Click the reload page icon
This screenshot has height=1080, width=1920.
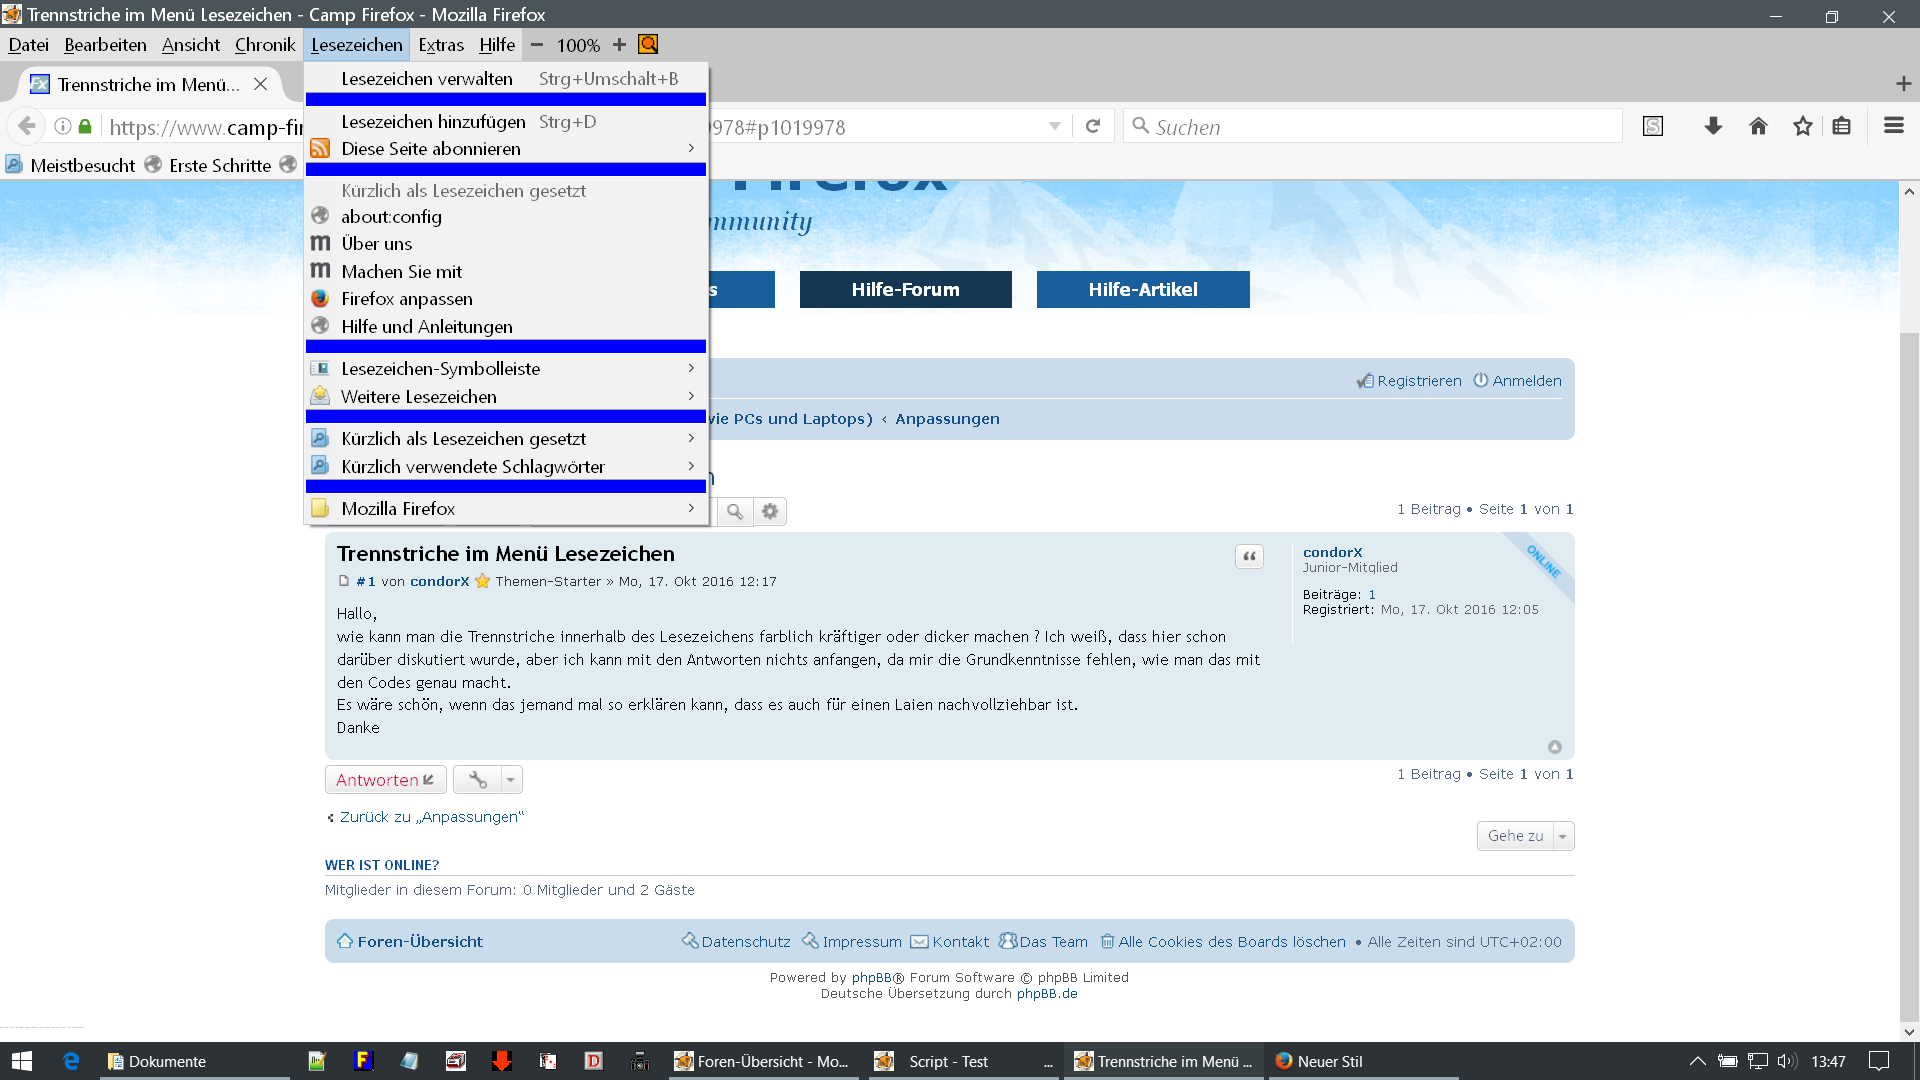(x=1093, y=126)
